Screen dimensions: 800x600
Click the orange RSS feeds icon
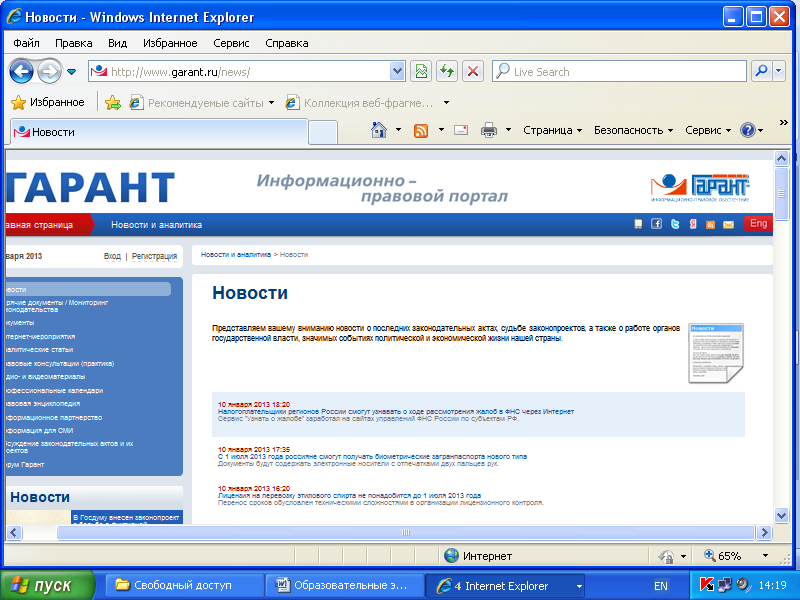pos(421,131)
